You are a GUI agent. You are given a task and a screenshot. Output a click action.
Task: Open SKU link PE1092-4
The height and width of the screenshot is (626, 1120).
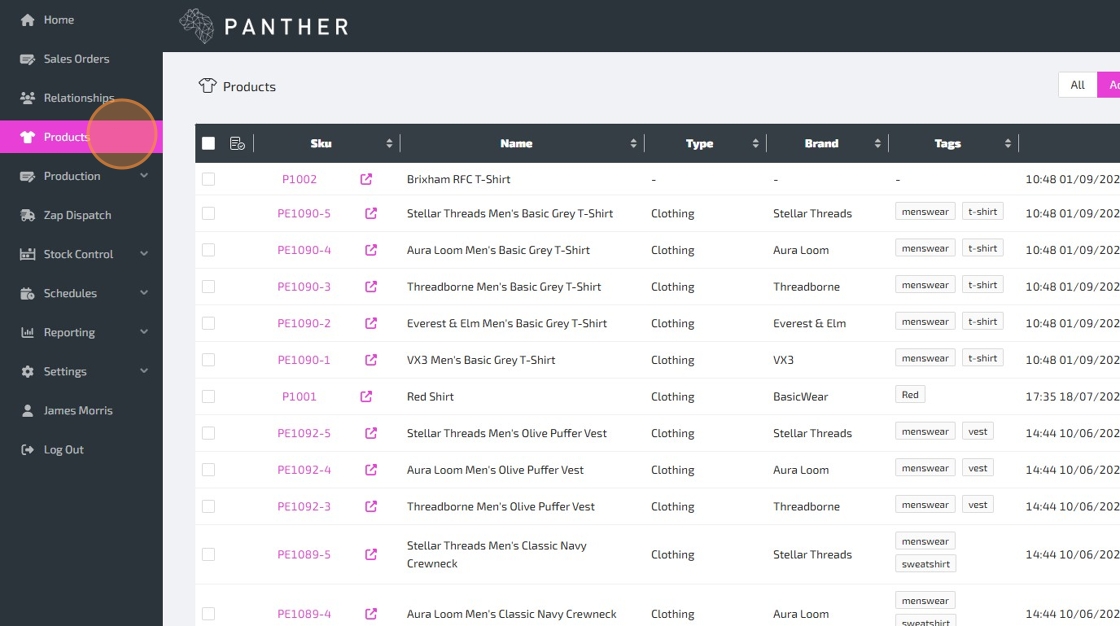tap(304, 470)
